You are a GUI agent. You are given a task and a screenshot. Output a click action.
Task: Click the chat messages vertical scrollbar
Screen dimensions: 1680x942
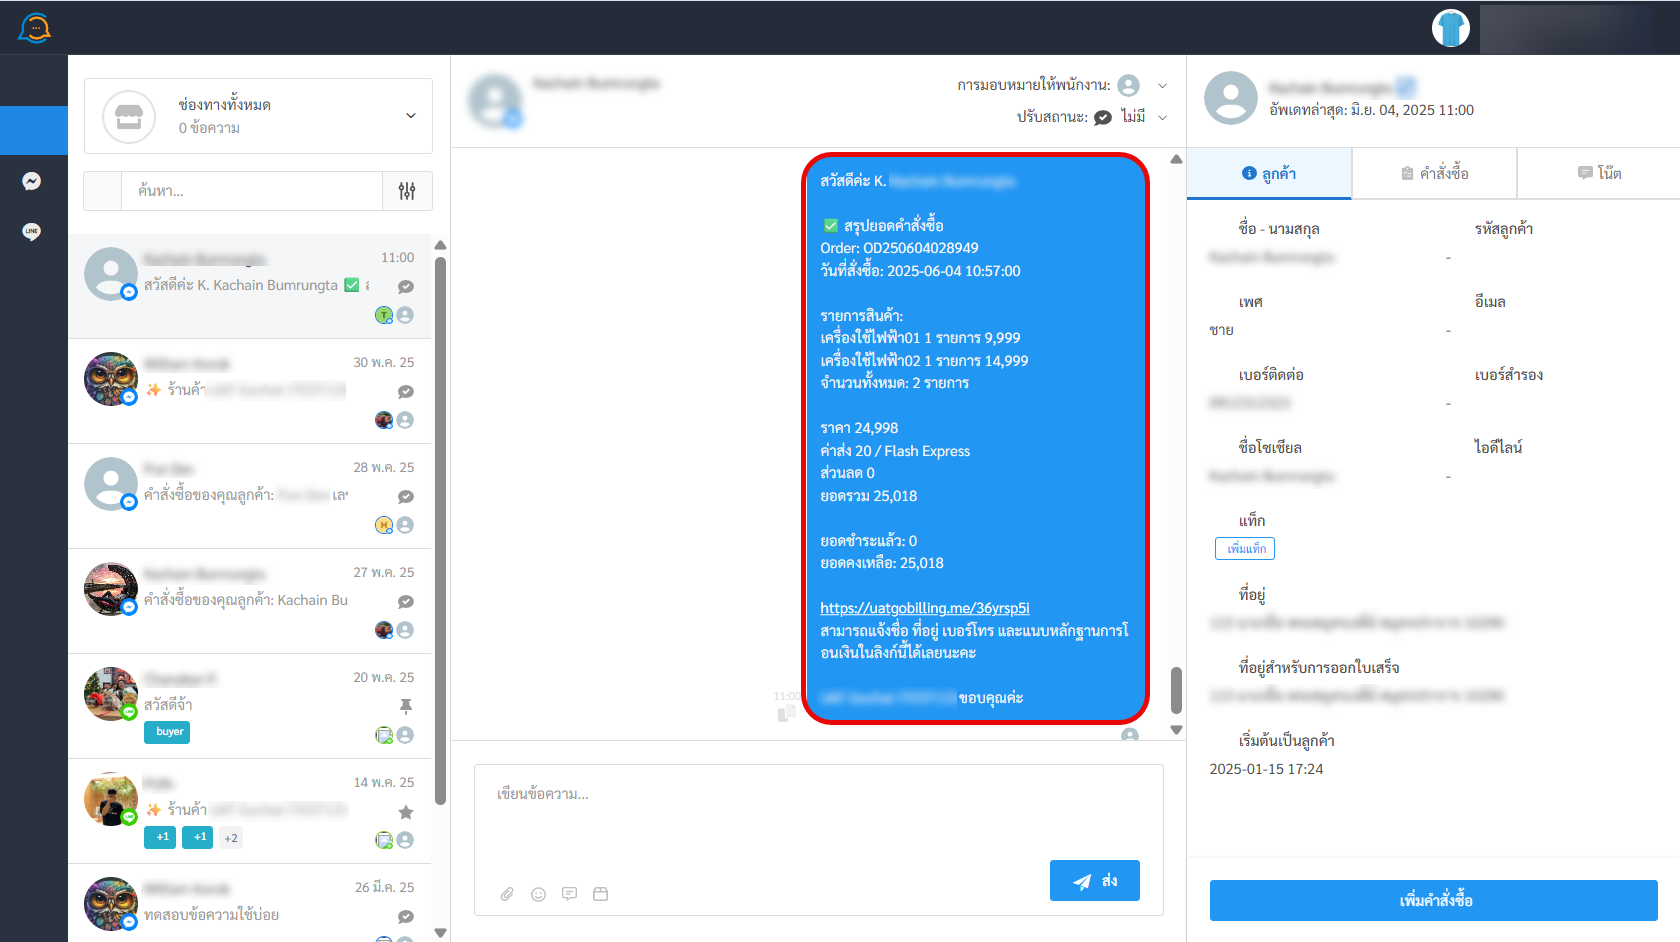point(1176,690)
